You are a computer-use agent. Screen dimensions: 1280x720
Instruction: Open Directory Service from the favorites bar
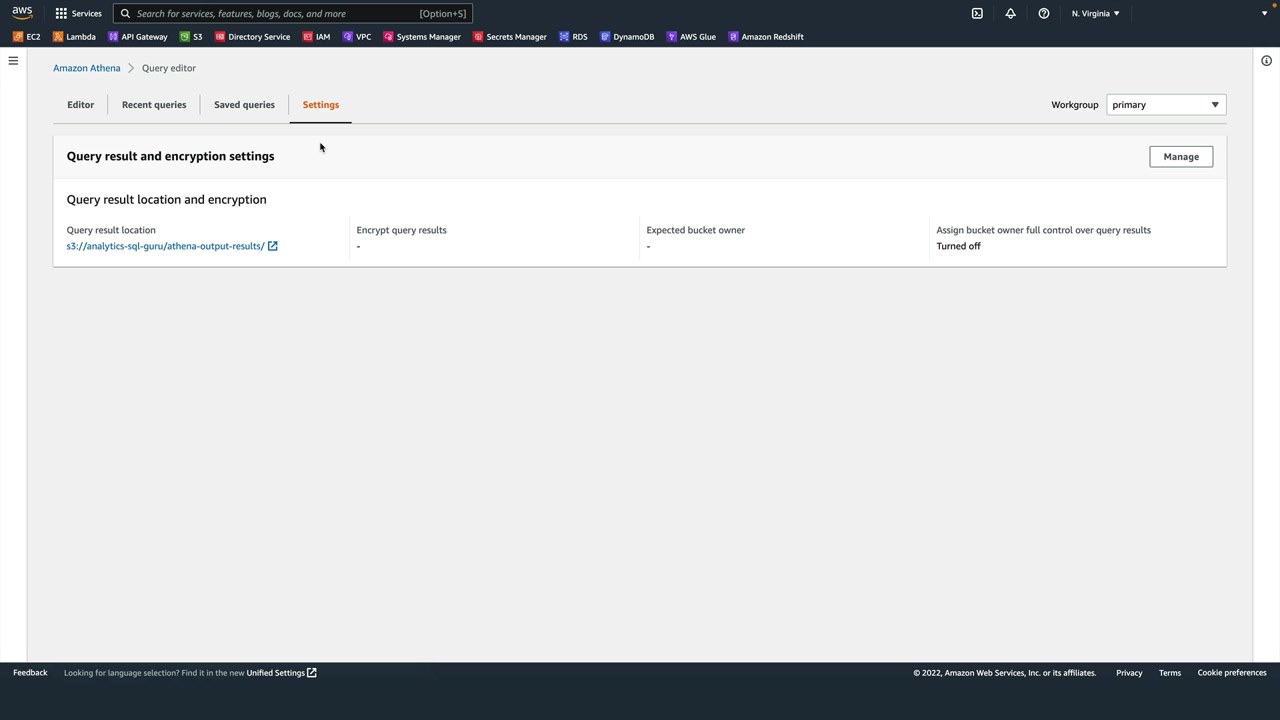point(253,37)
